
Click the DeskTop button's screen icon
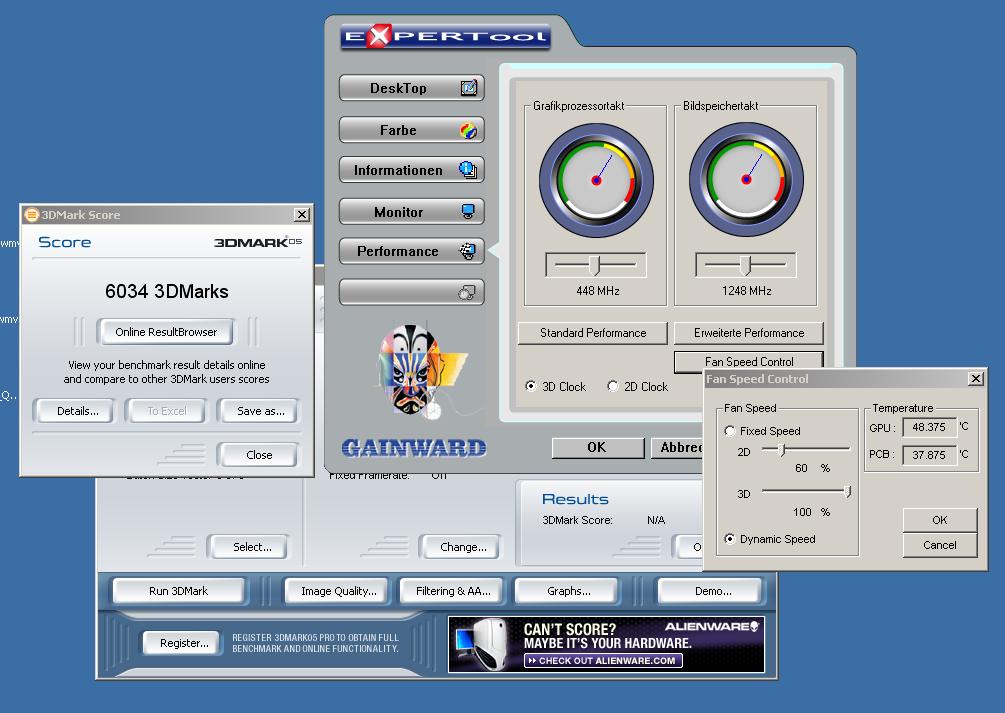(x=469, y=88)
